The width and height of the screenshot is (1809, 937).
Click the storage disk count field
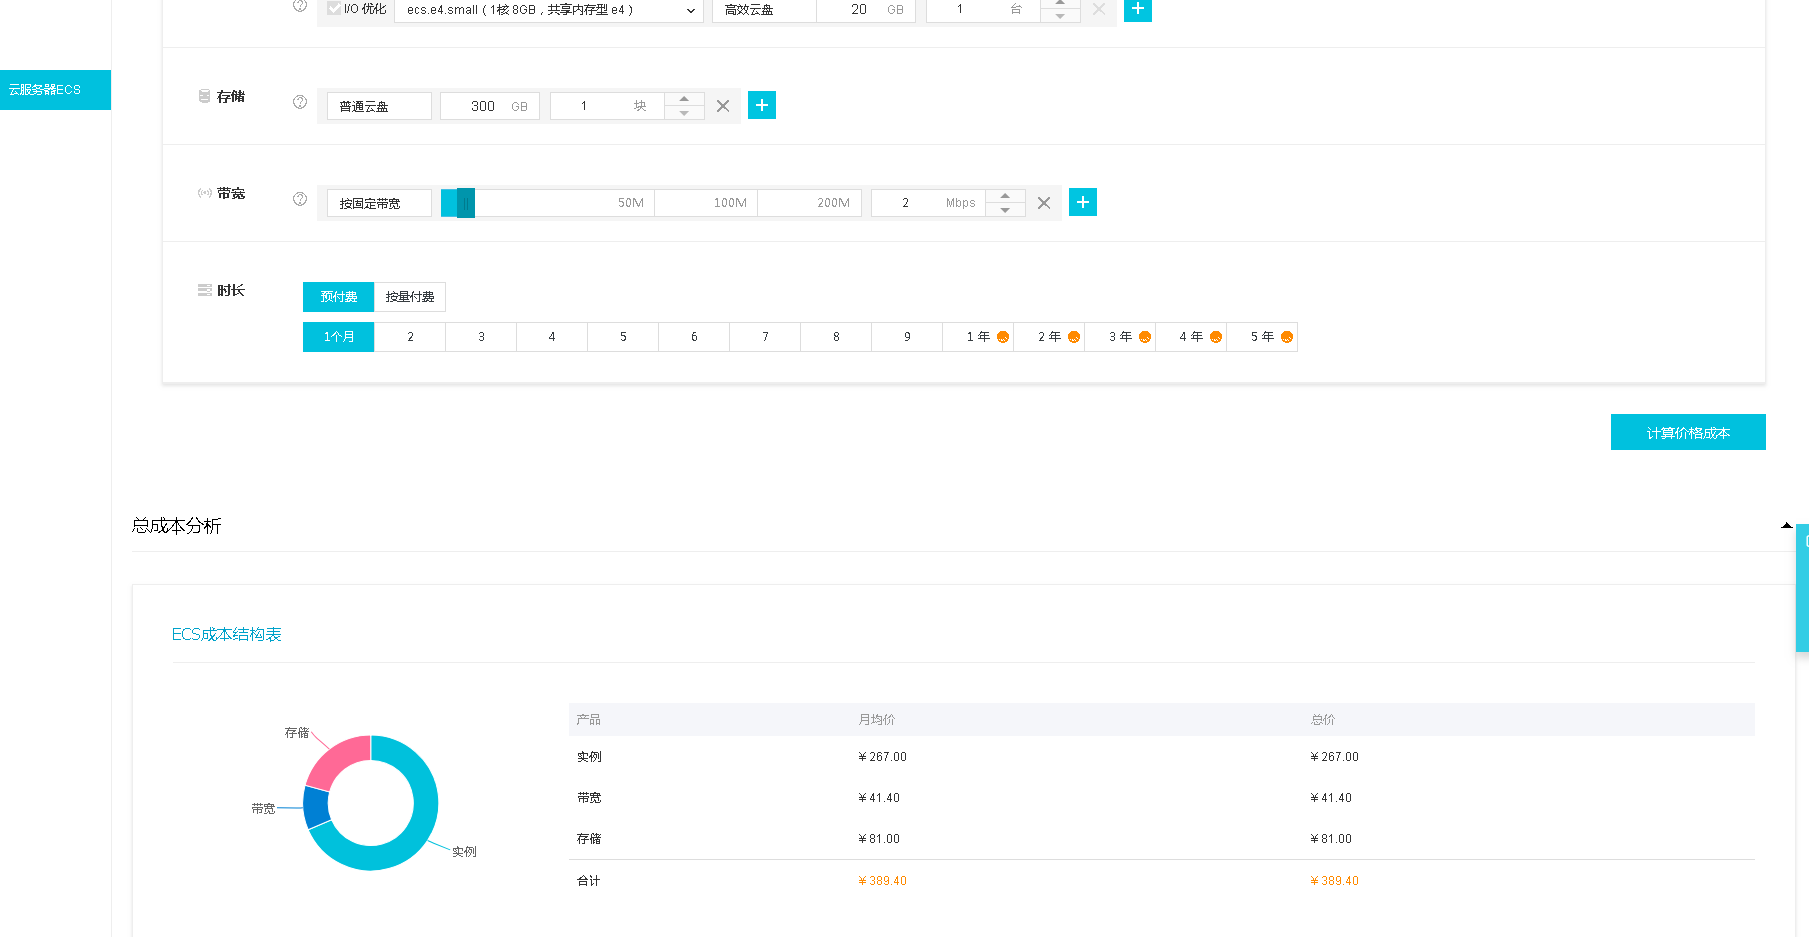607,106
